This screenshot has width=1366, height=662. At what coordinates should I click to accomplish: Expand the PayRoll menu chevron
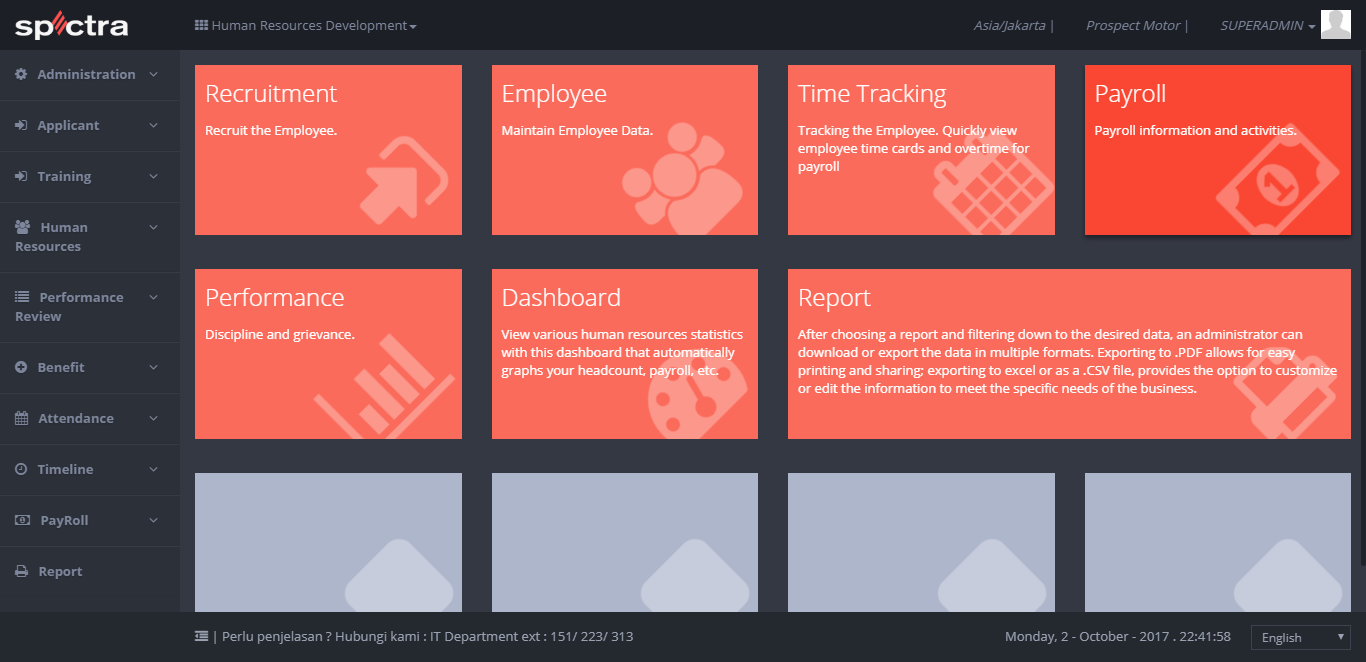pos(153,520)
